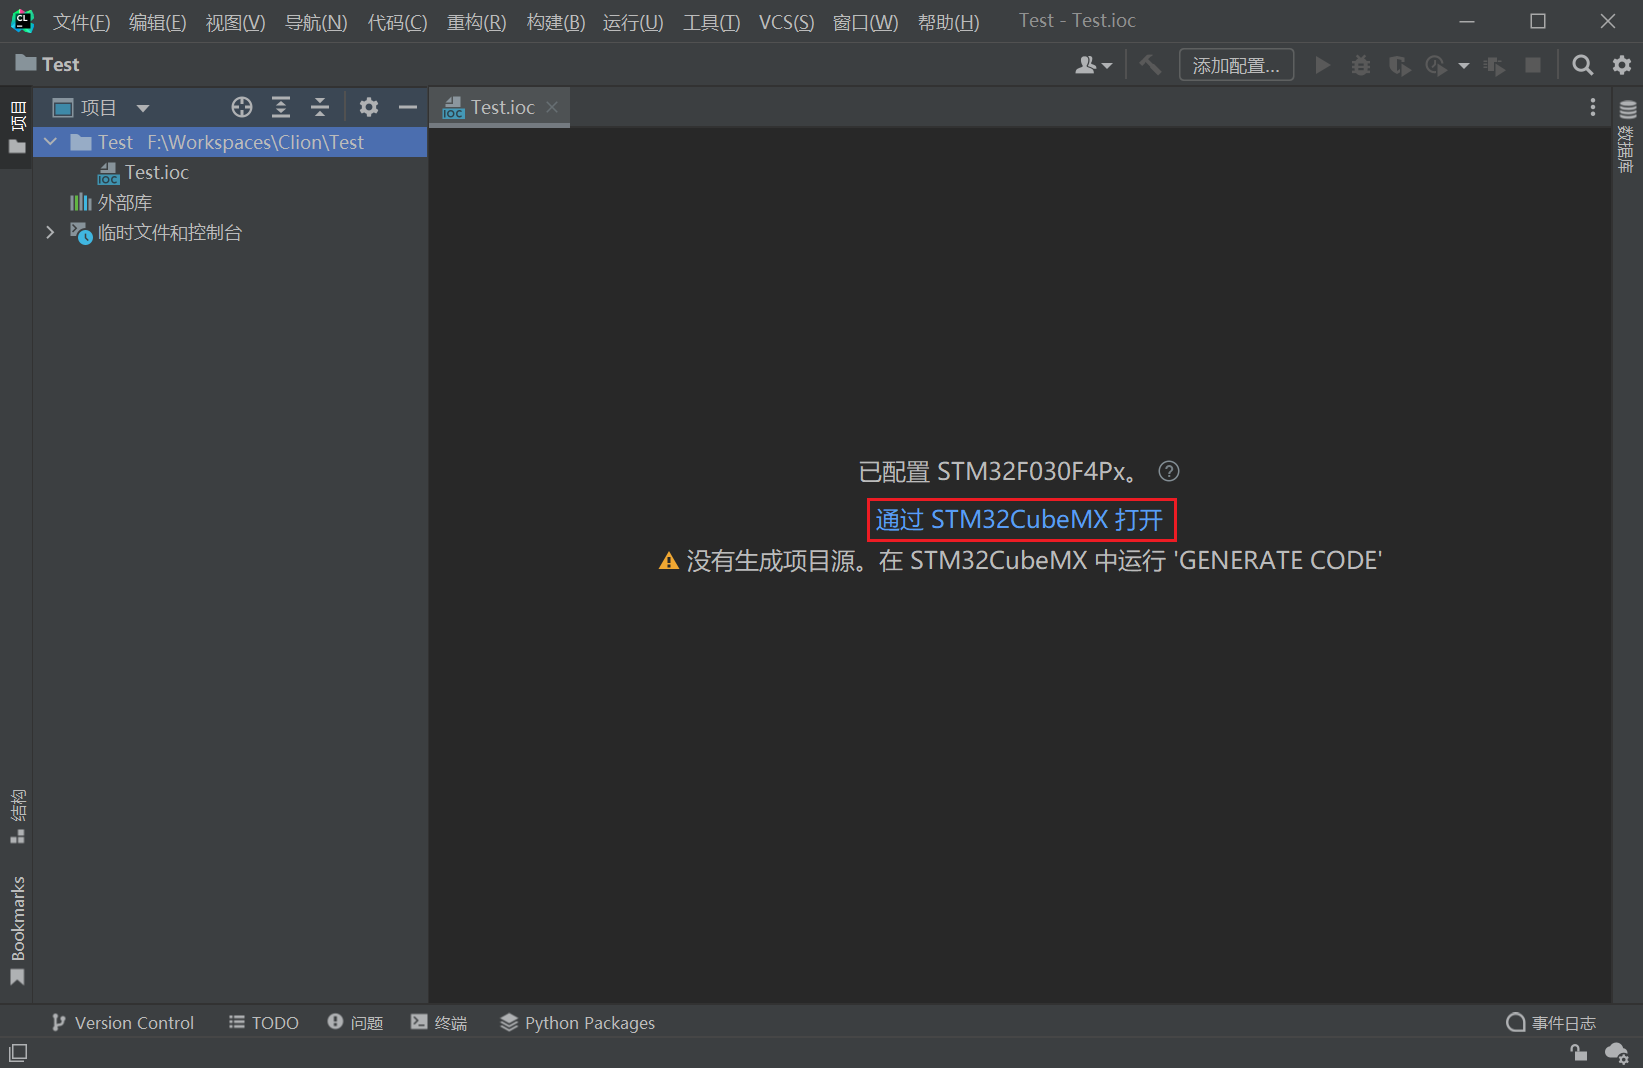This screenshot has height=1068, width=1643.
Task: Click the green Run arrow icon
Action: point(1323,65)
